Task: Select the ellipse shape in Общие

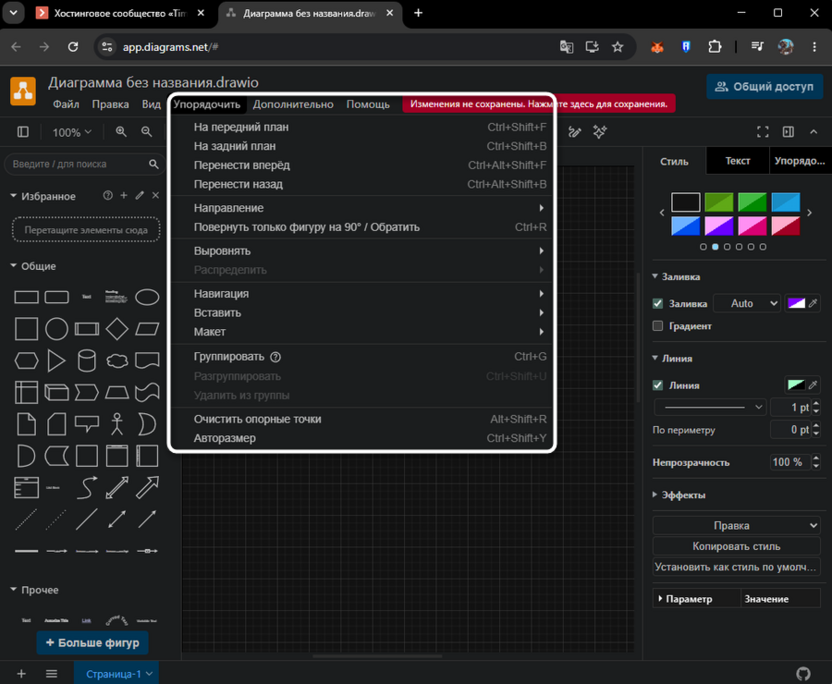Action: click(147, 297)
